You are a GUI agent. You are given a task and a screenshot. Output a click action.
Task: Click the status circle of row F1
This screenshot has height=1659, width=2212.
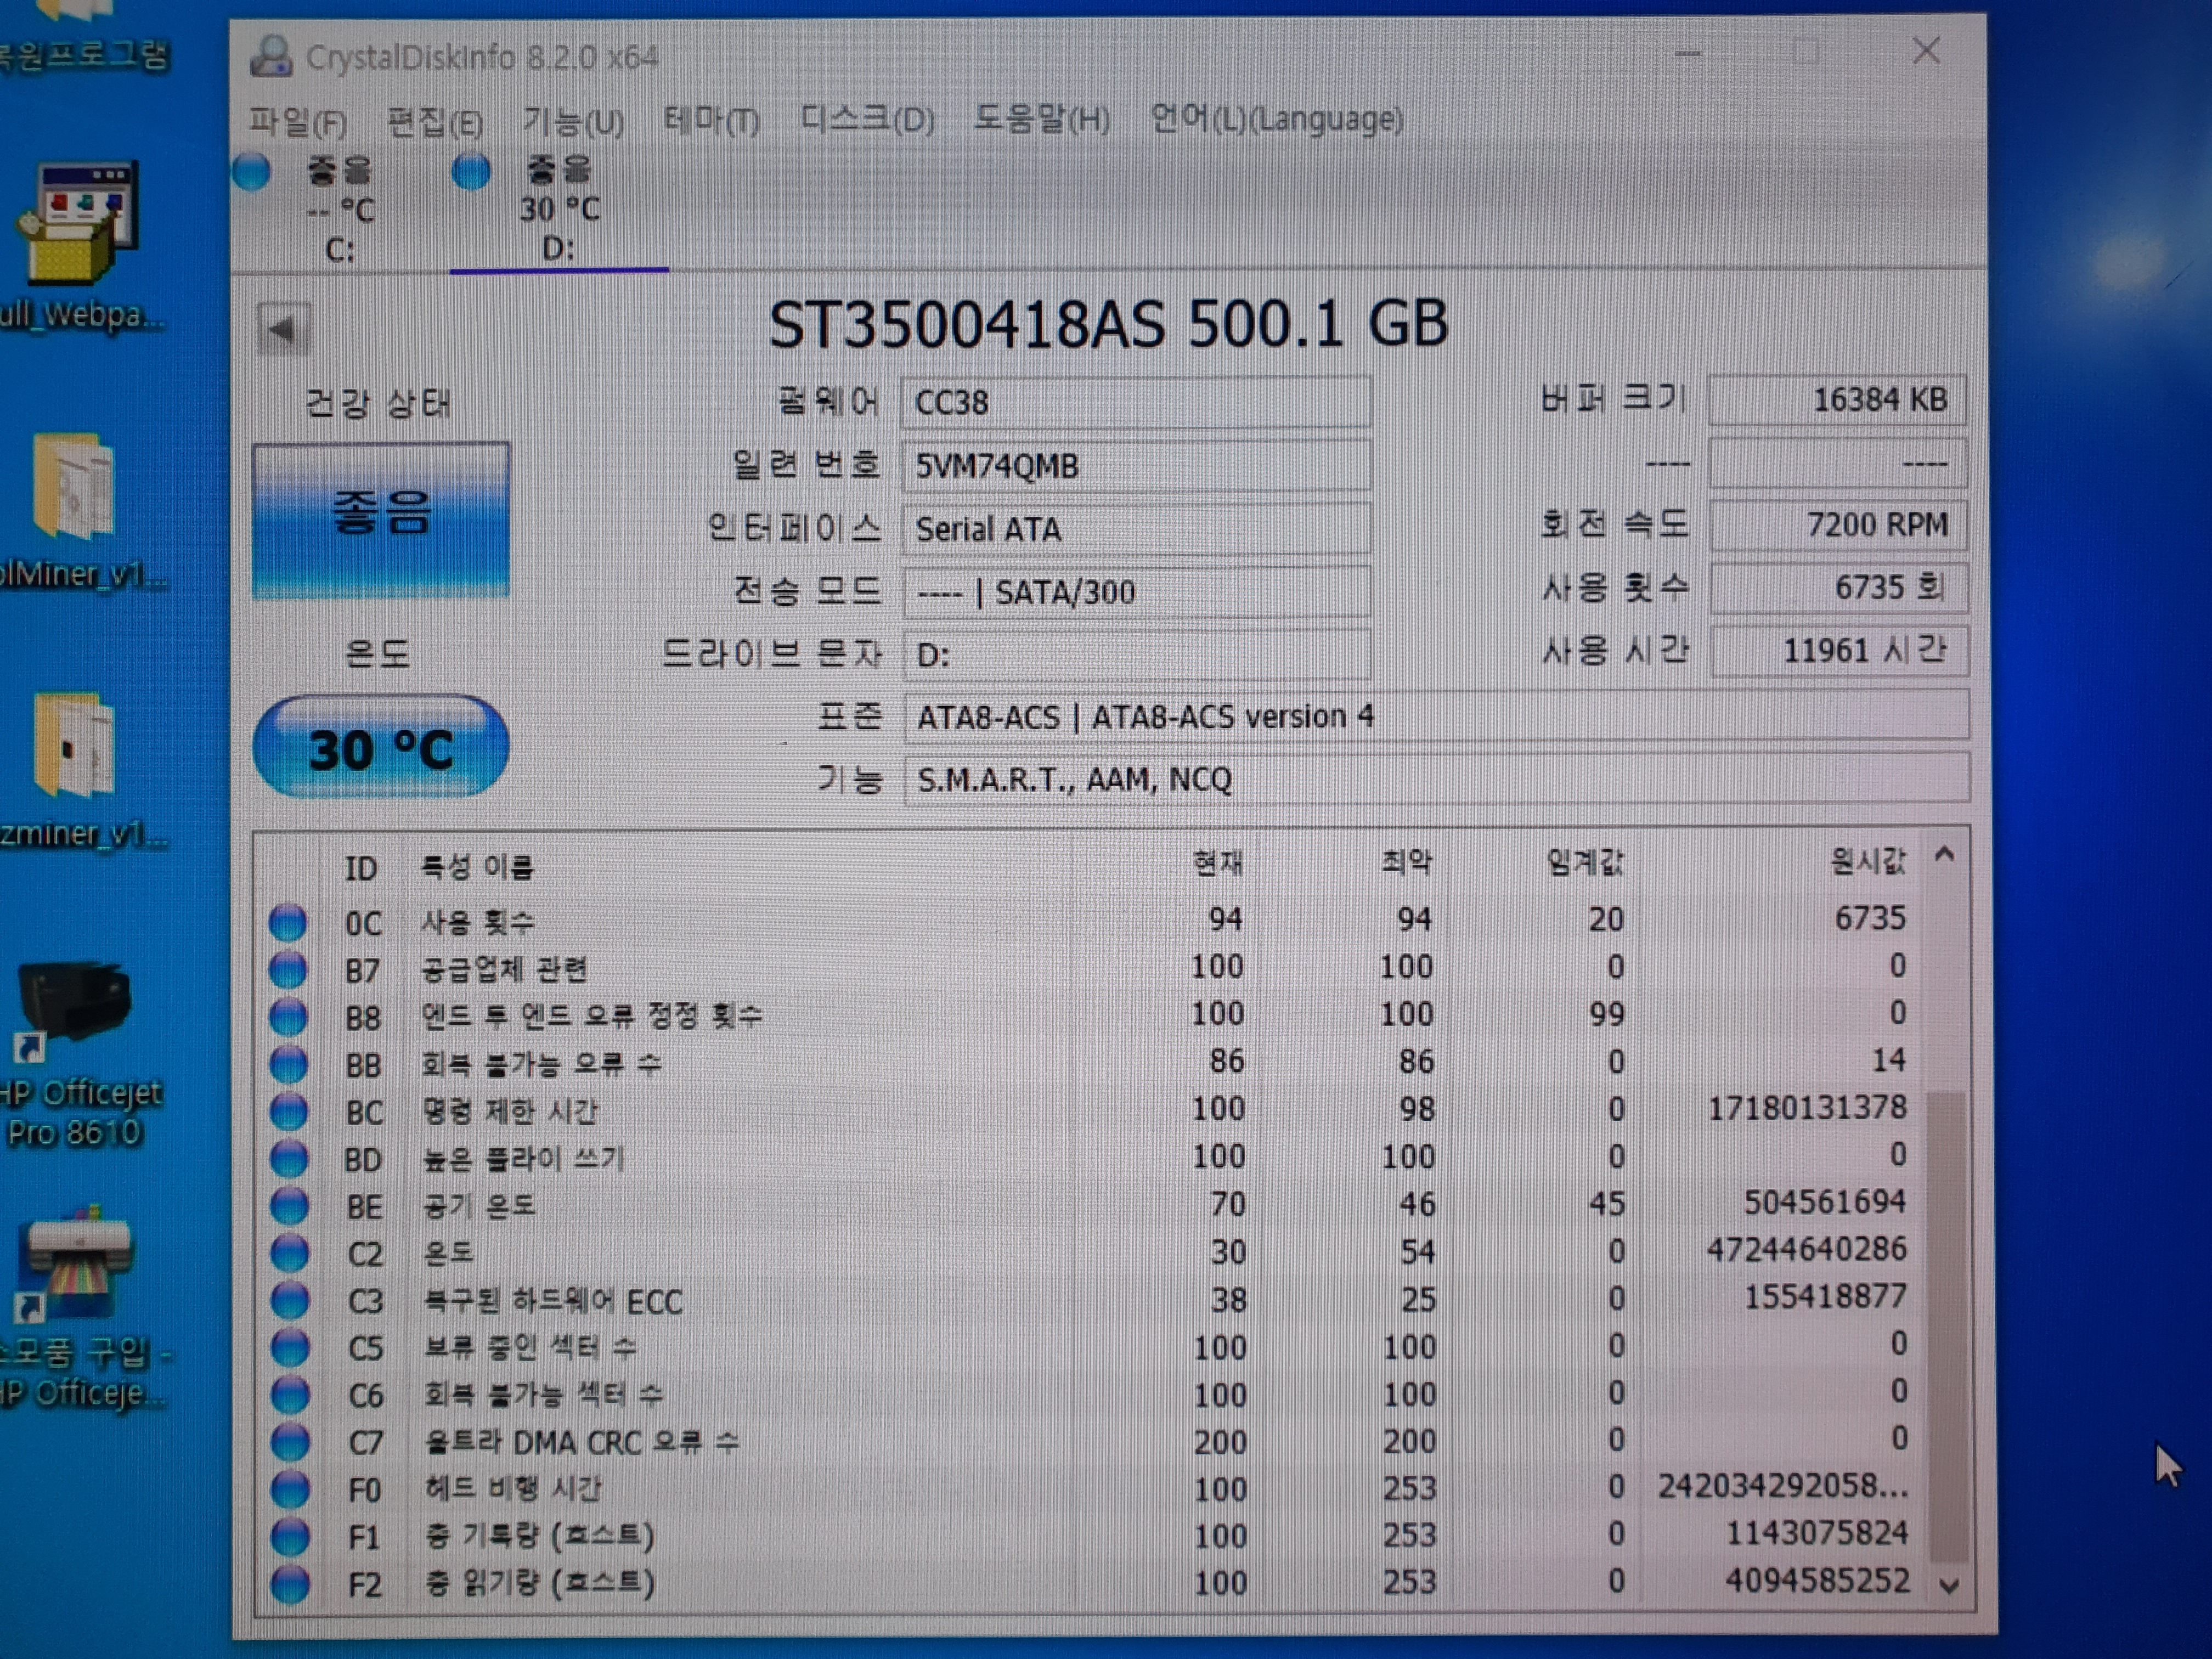pos(290,1536)
